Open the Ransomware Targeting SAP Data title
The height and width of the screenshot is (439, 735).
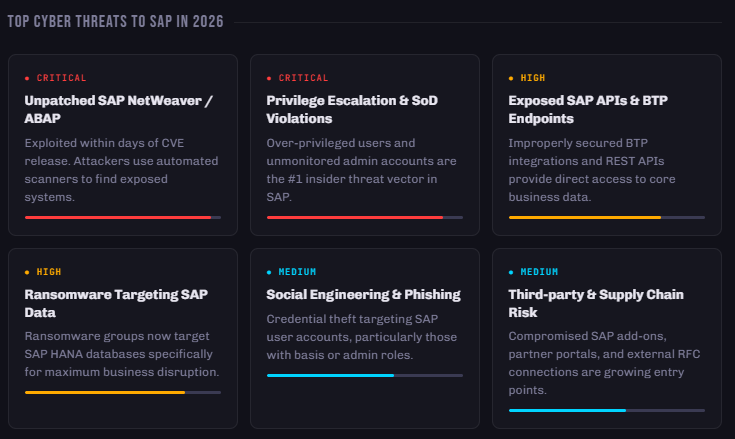click(116, 303)
